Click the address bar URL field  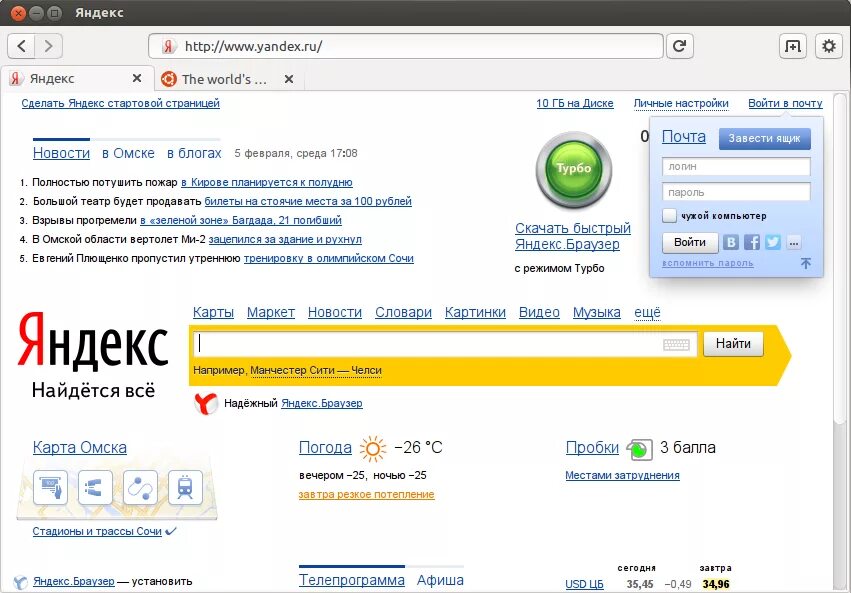tap(405, 46)
